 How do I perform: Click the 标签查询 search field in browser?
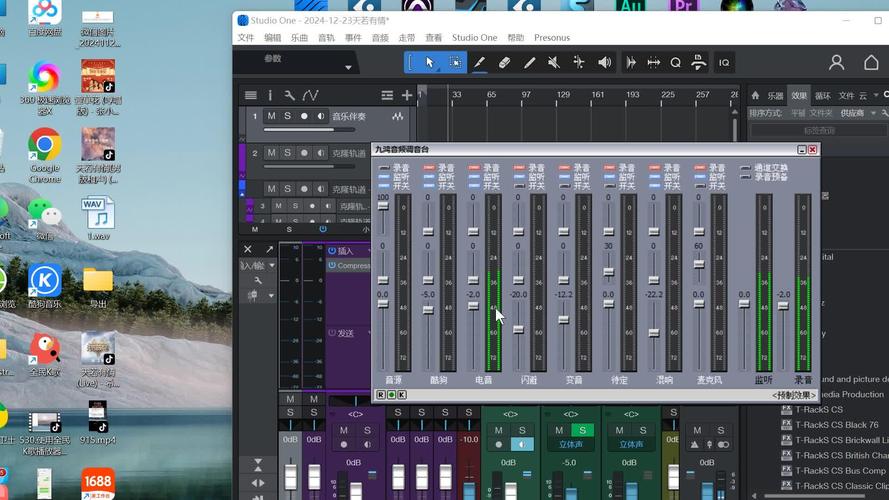pyautogui.click(x=819, y=130)
